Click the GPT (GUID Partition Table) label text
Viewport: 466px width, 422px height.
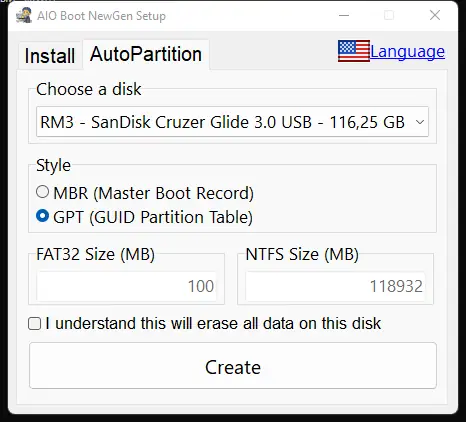[153, 217]
